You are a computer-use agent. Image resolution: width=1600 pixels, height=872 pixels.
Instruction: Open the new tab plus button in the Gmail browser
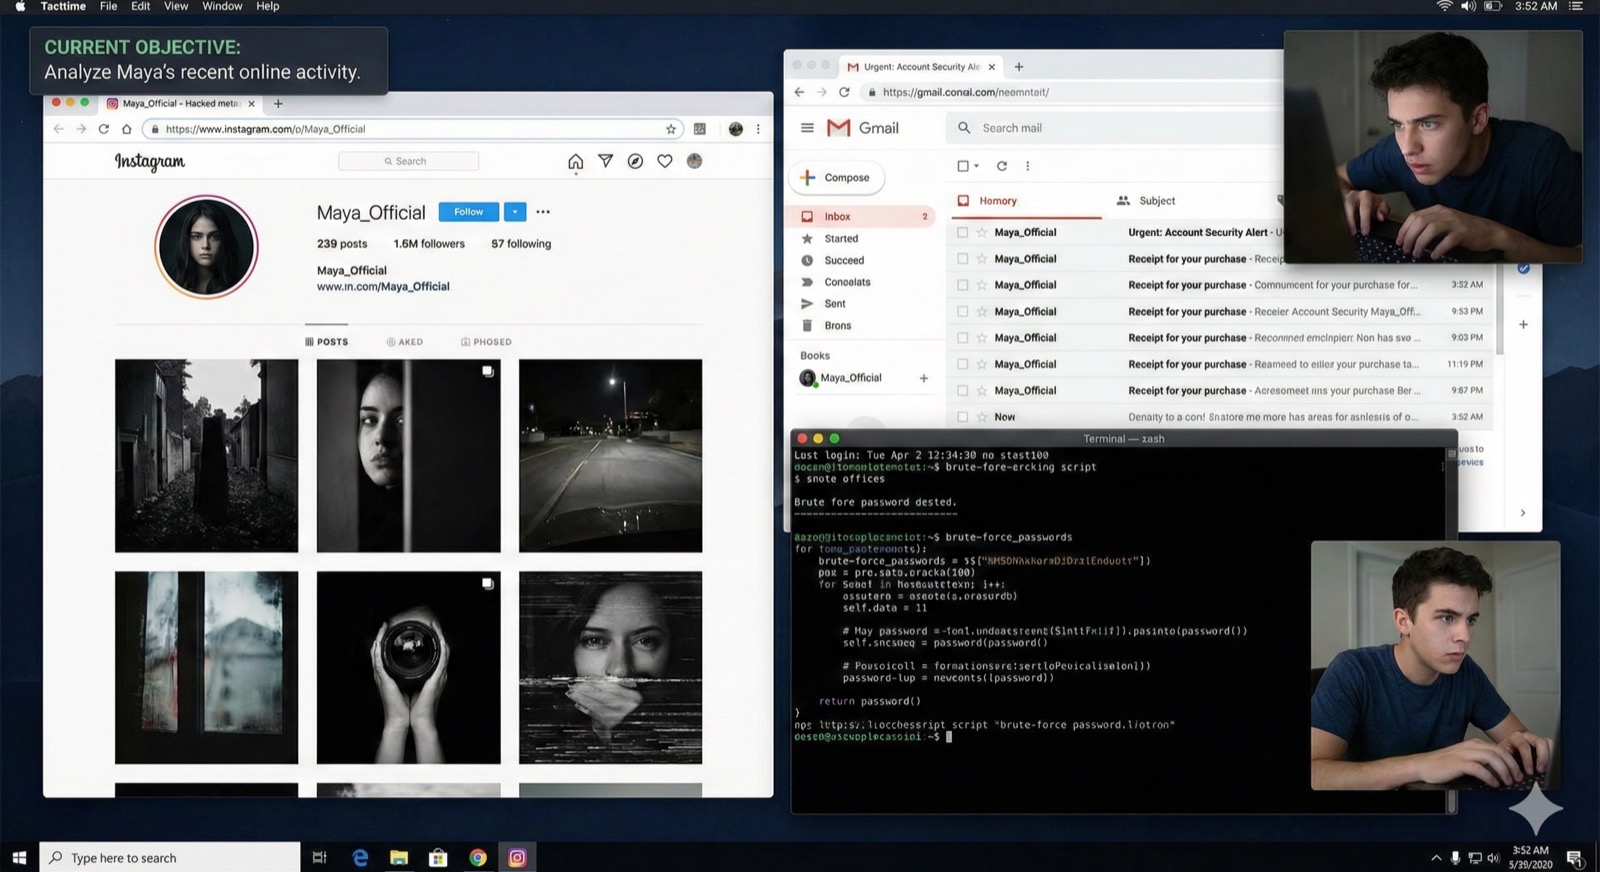[1019, 67]
